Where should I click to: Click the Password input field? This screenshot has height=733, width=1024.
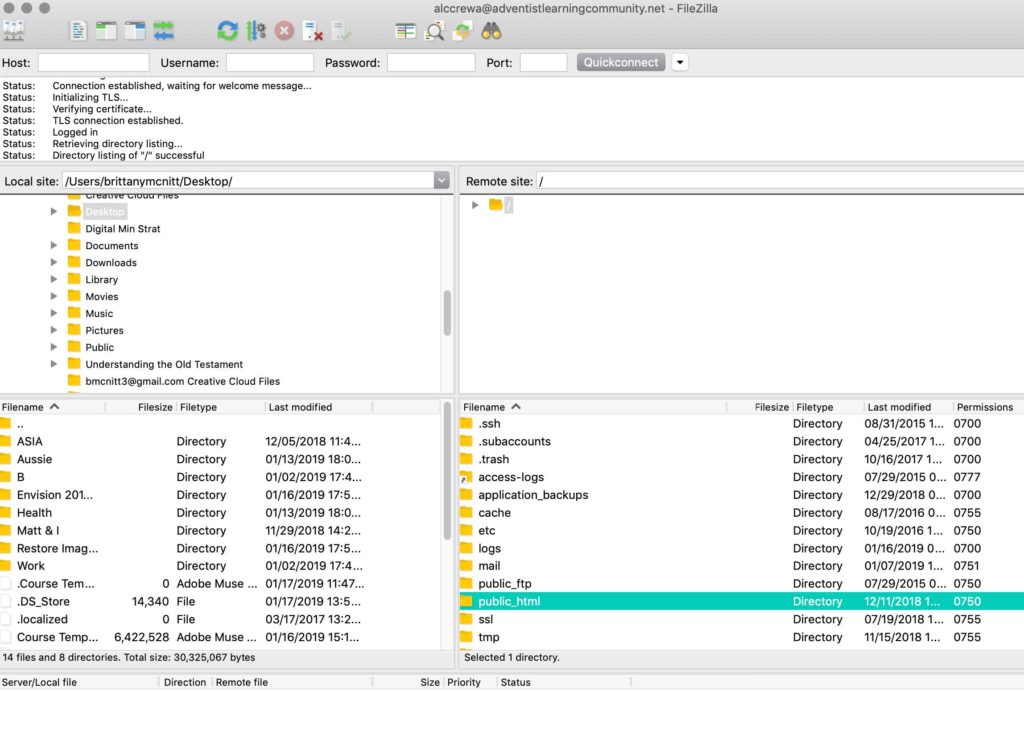[431, 63]
